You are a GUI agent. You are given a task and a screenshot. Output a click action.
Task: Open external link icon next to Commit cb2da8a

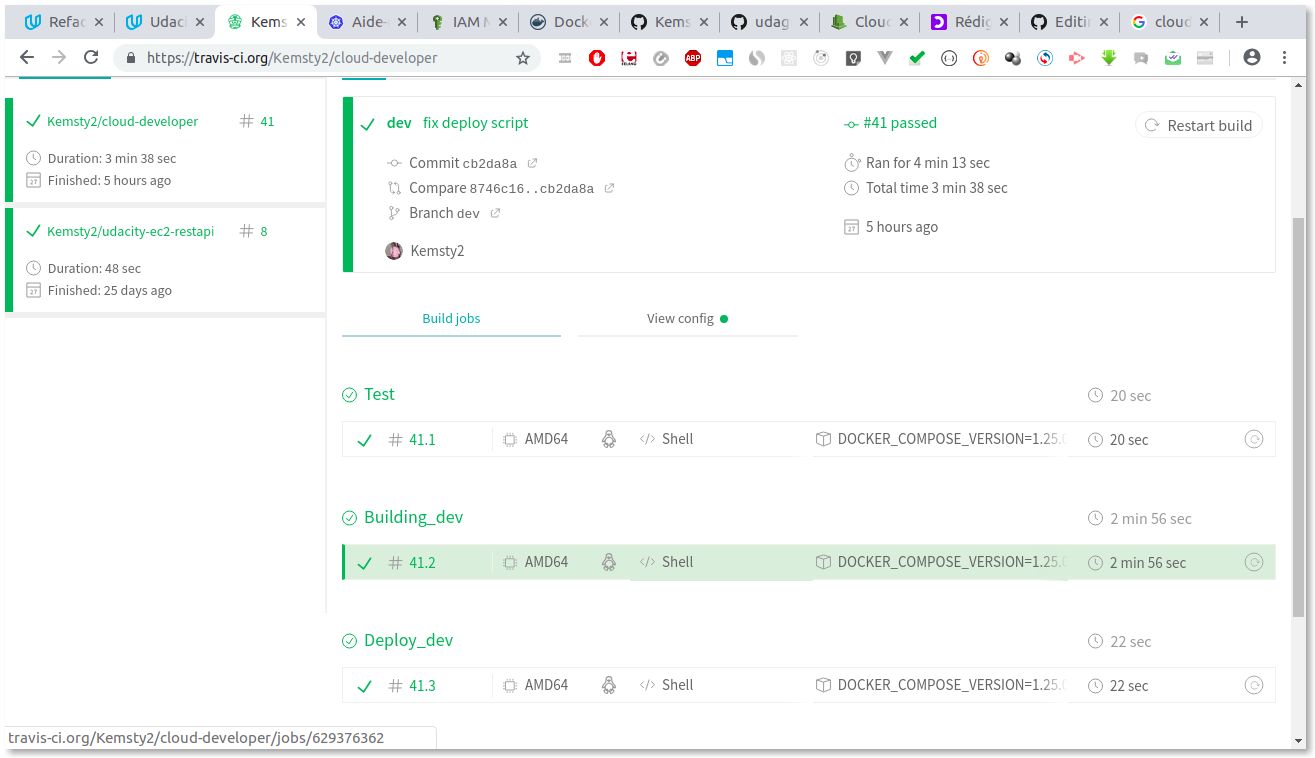(532, 163)
